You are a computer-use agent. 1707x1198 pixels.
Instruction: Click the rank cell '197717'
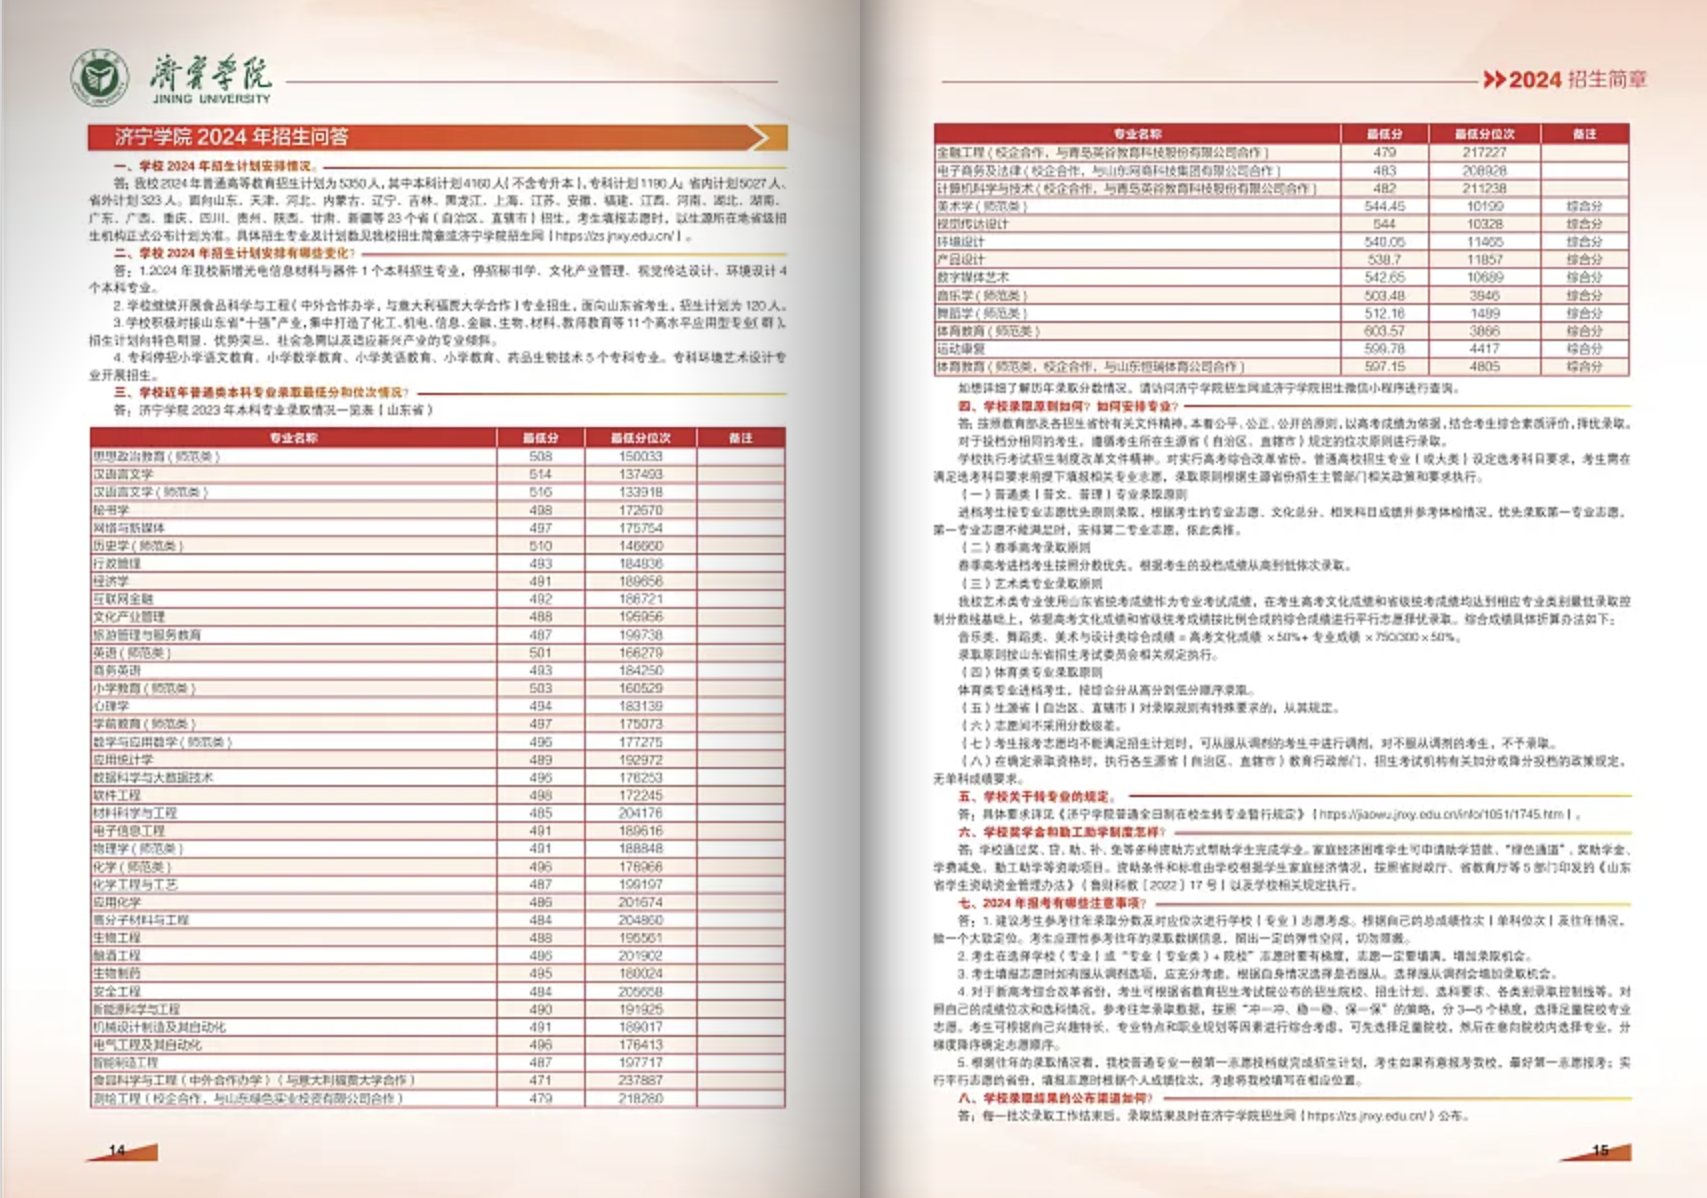pyautogui.click(x=641, y=1063)
